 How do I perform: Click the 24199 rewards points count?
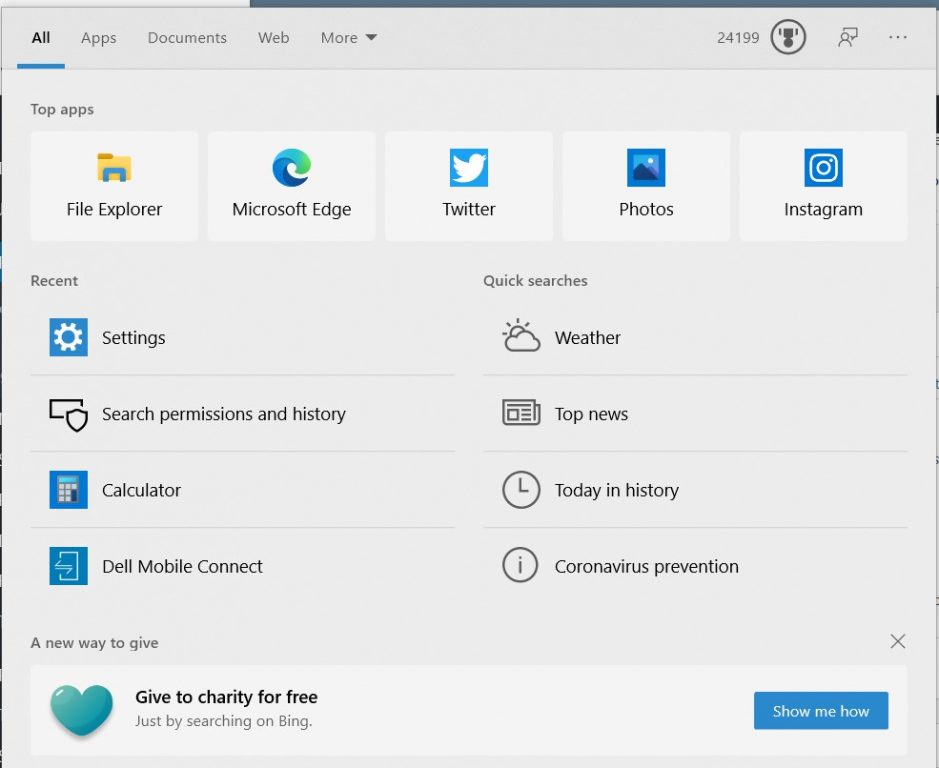[738, 38]
